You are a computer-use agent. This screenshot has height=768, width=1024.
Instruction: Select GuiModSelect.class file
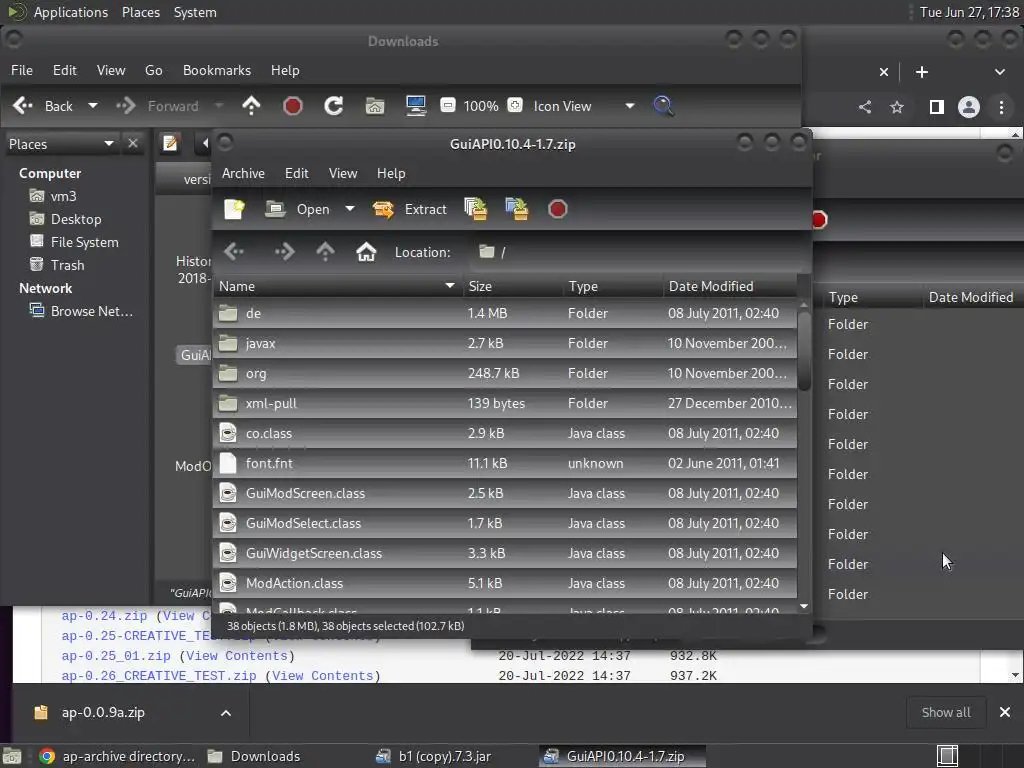[x=505, y=524]
